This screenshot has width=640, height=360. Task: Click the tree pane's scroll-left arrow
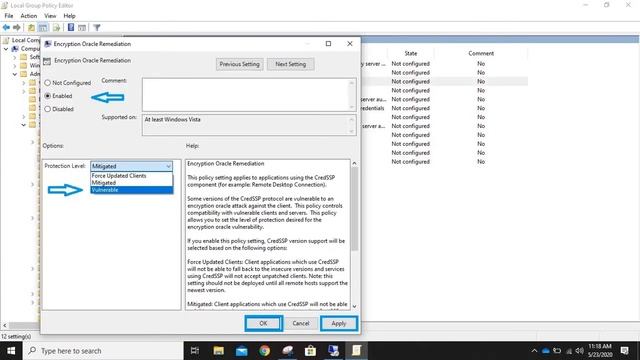click(x=4, y=325)
